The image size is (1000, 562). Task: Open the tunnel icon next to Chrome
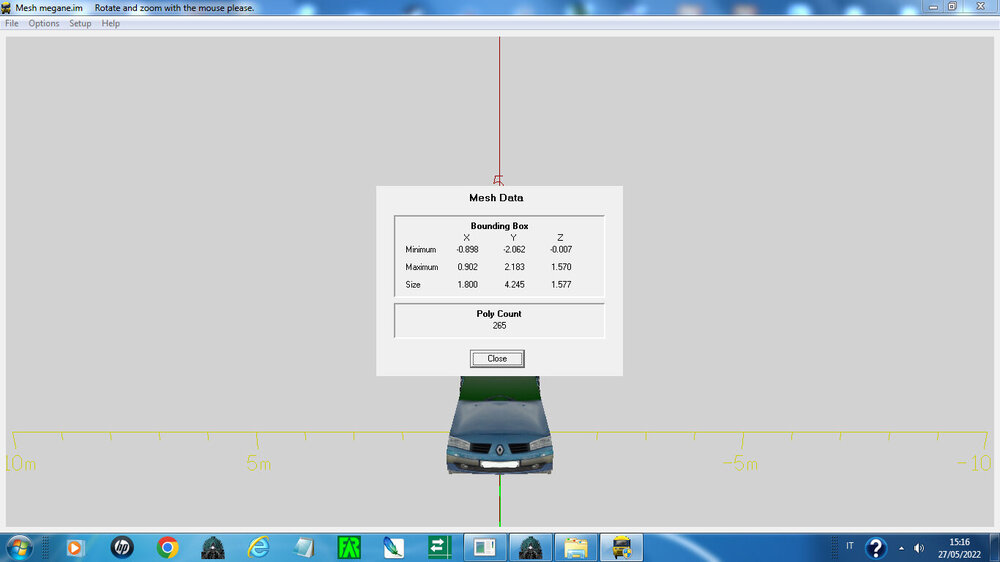213,547
